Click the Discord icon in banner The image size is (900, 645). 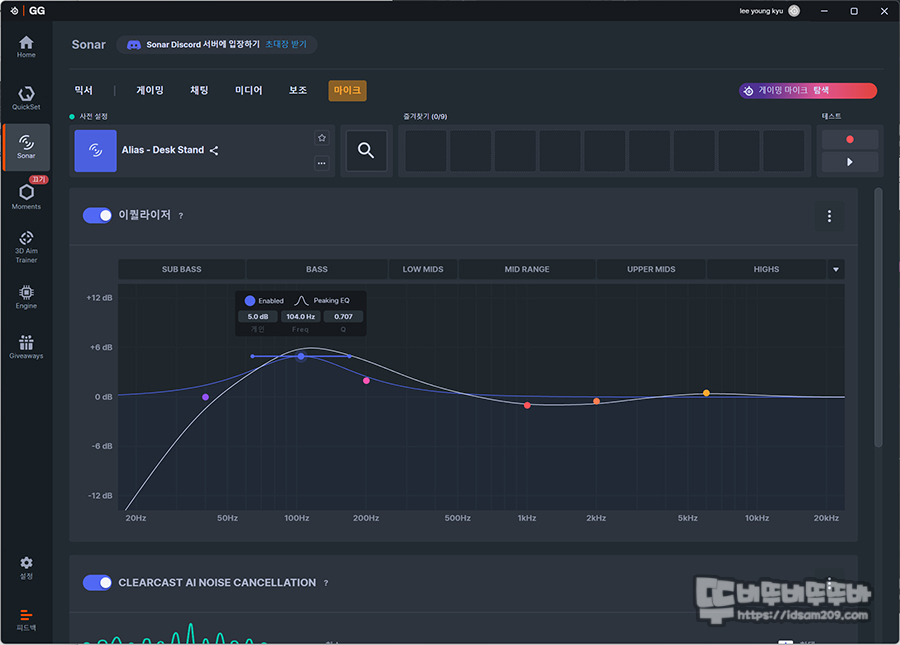coord(134,45)
